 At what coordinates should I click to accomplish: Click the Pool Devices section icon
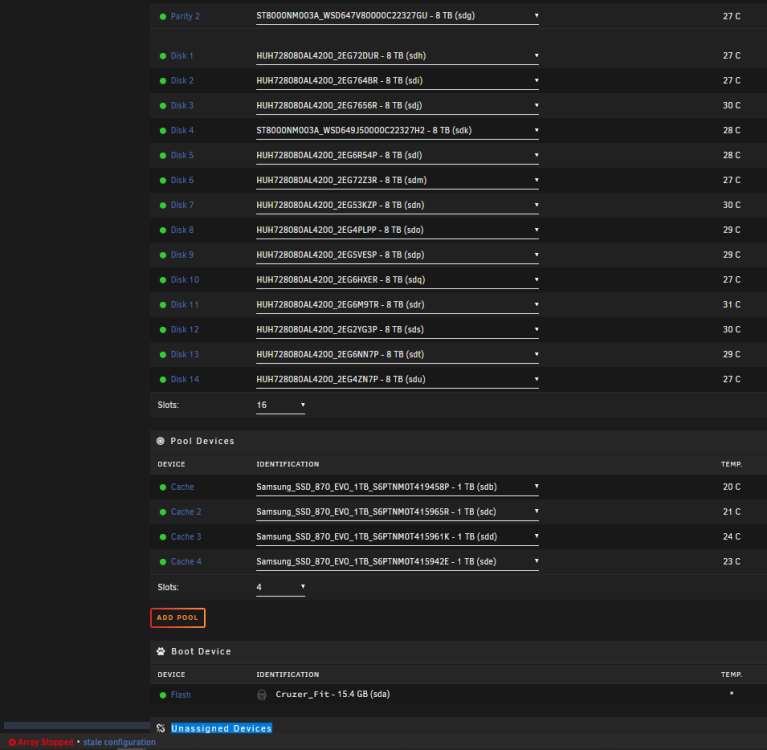coord(160,441)
